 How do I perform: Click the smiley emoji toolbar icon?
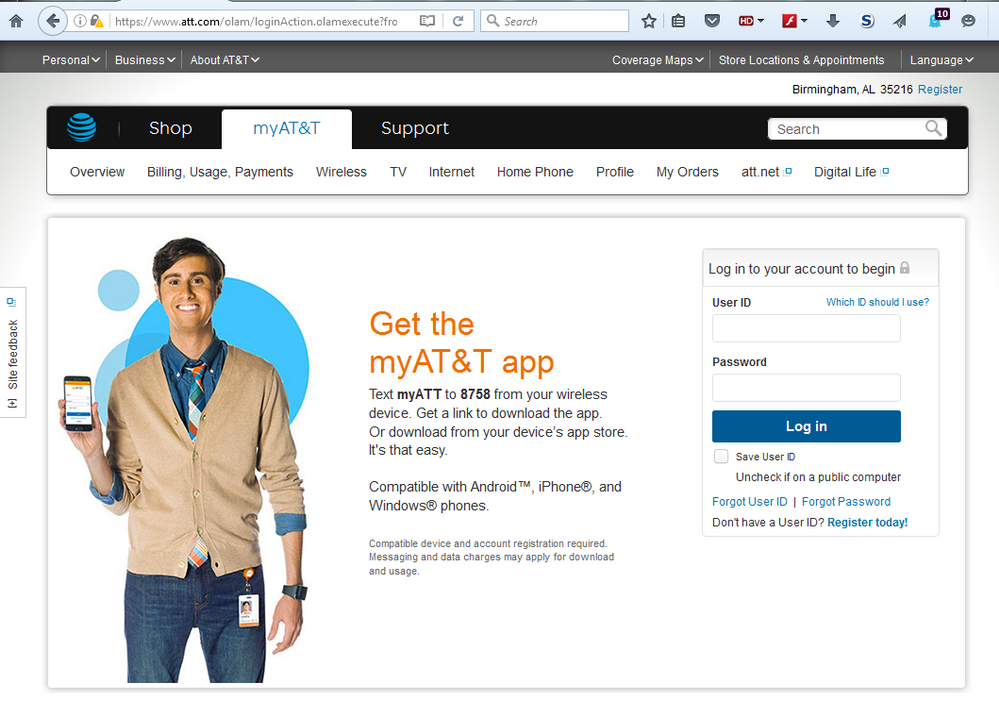(968, 21)
